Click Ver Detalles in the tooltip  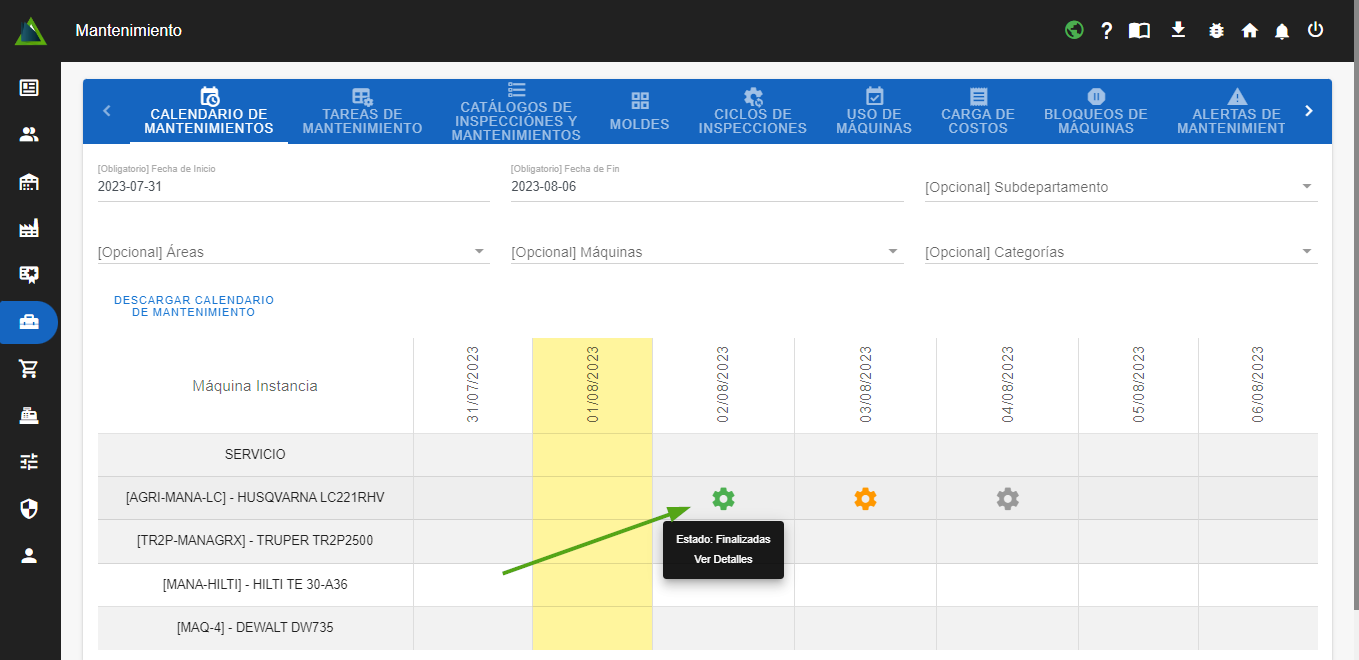(x=723, y=559)
